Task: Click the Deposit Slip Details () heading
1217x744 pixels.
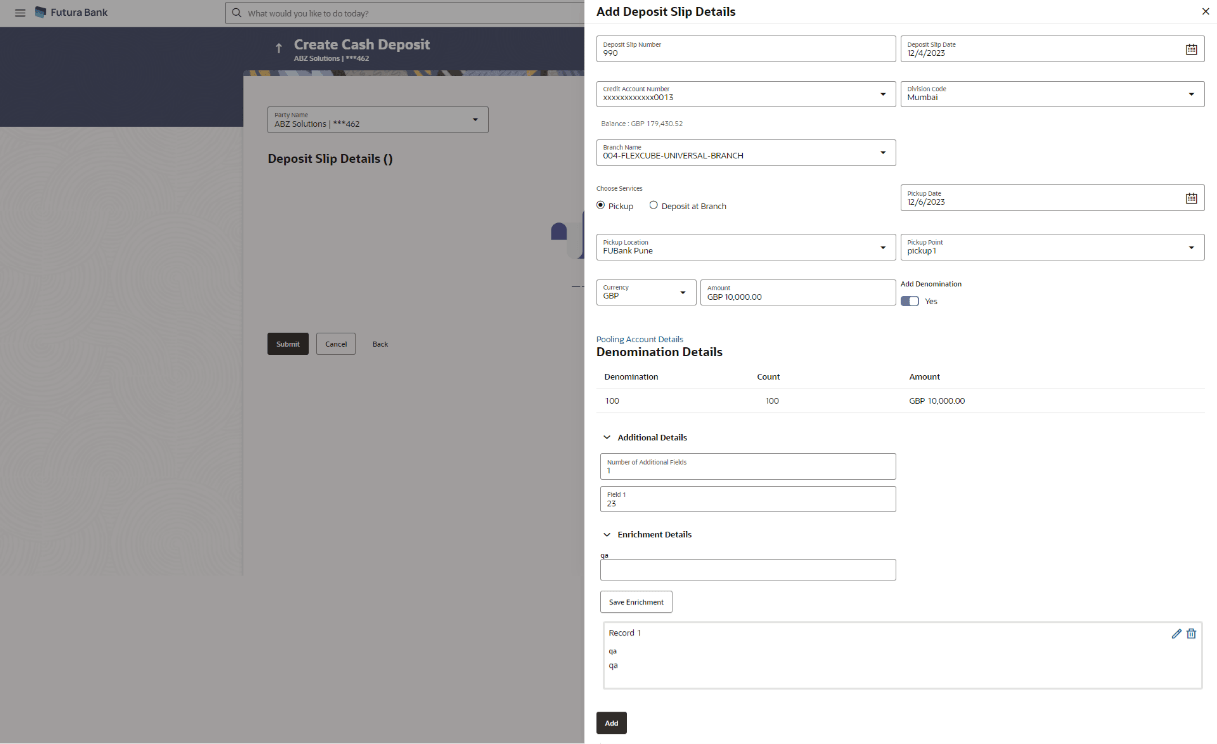Action: [x=331, y=159]
